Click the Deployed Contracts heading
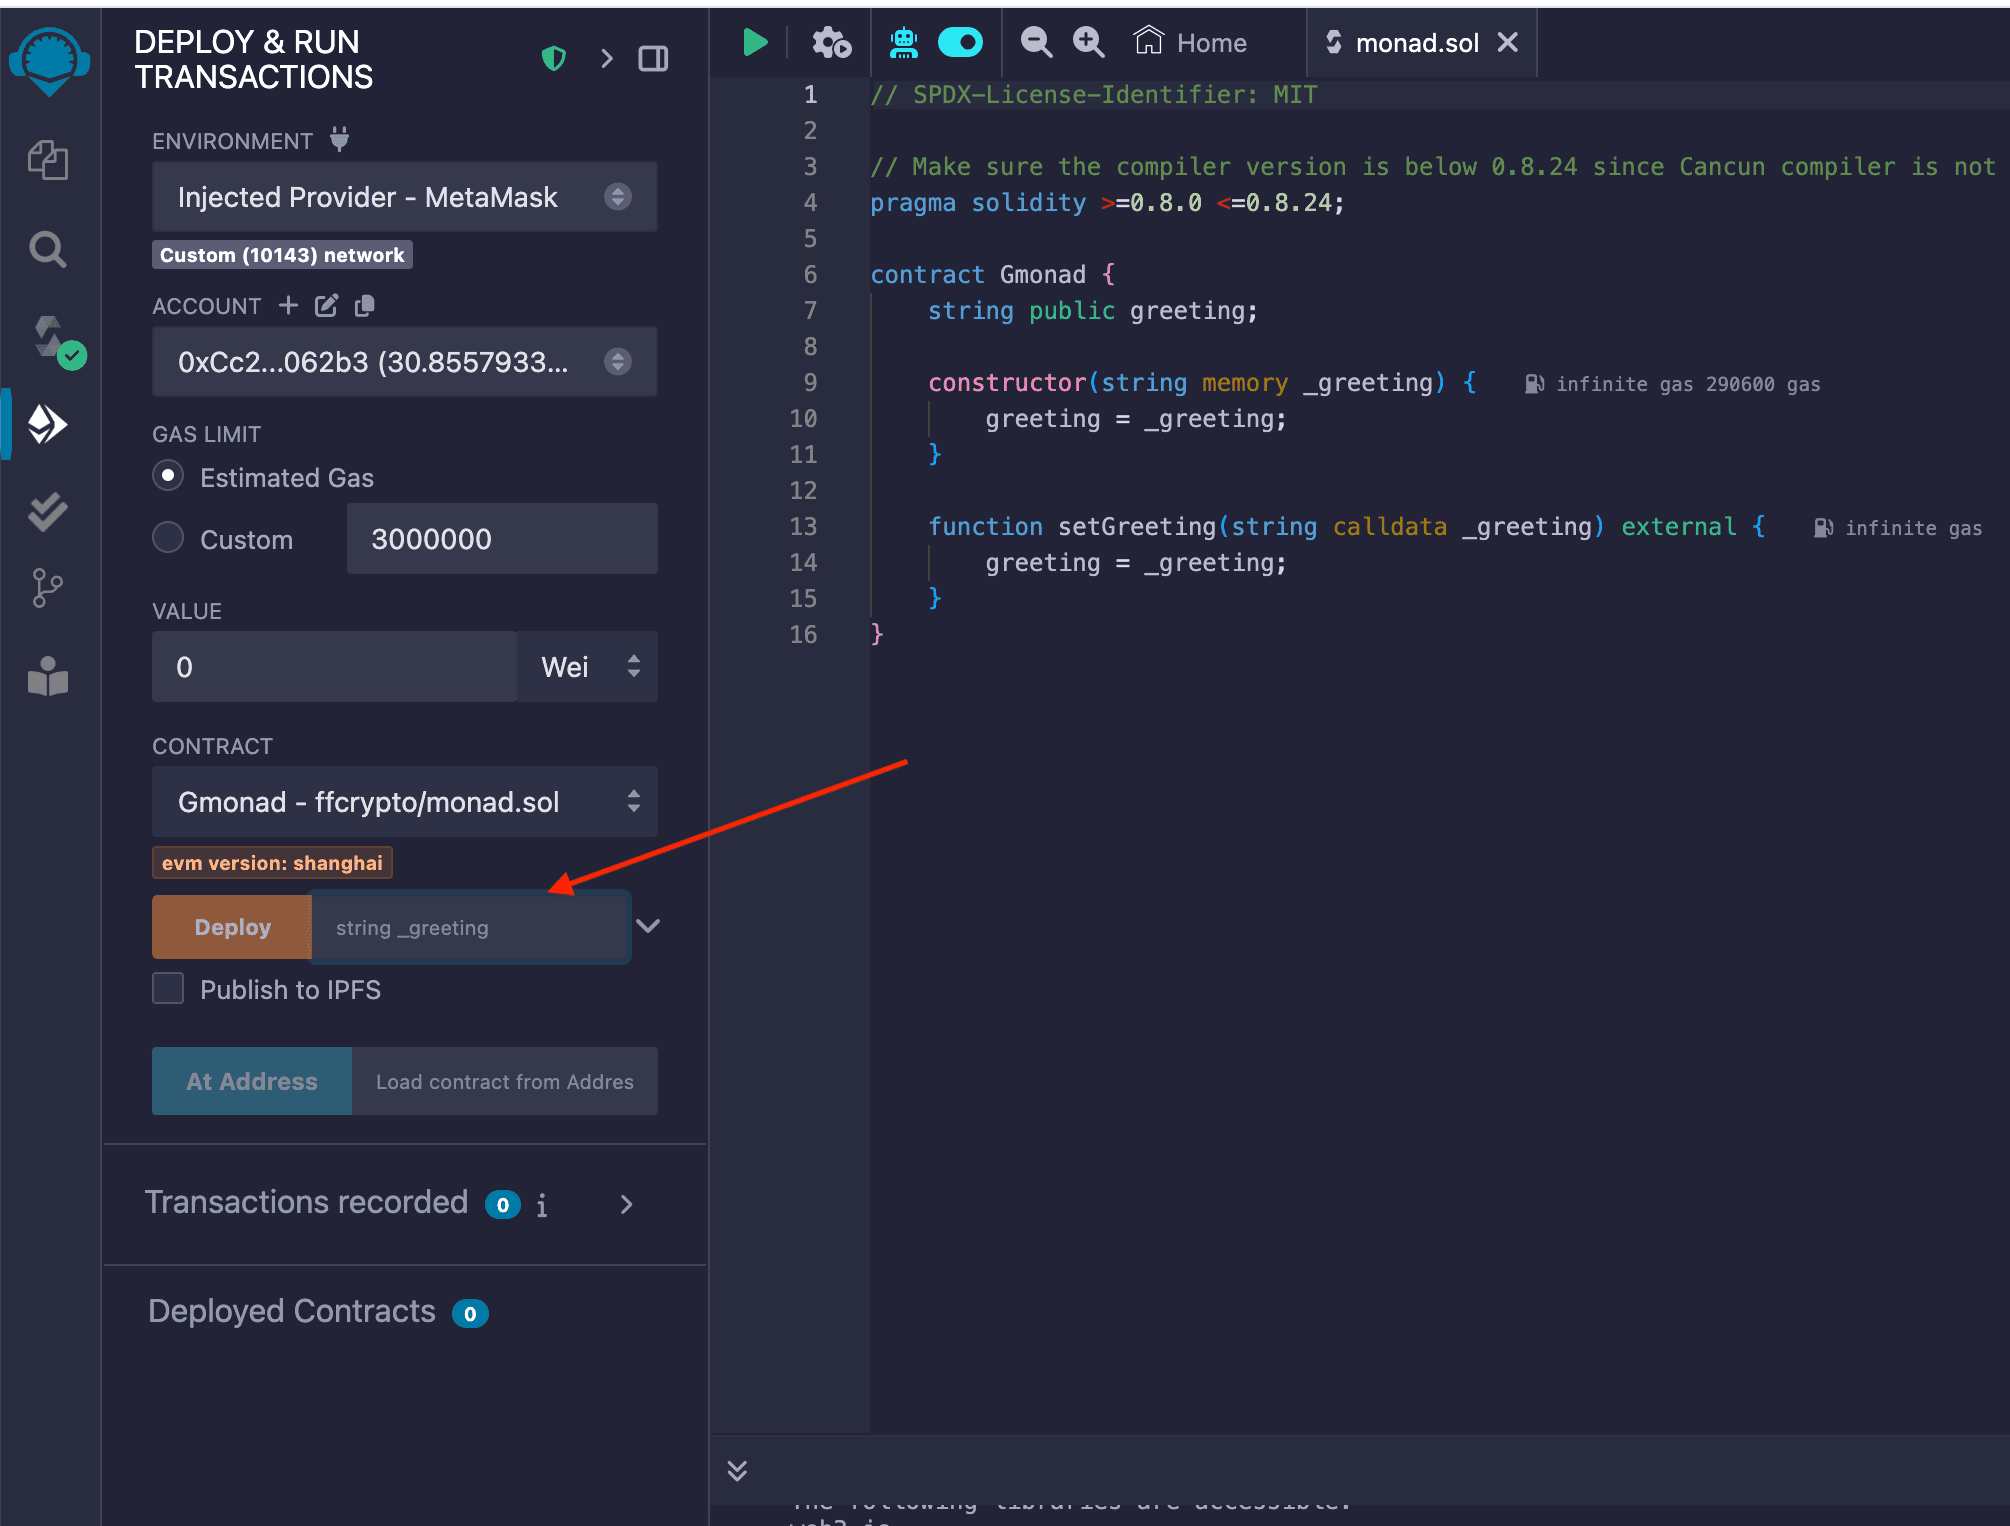The image size is (2010, 1526). pyautogui.click(x=292, y=1311)
